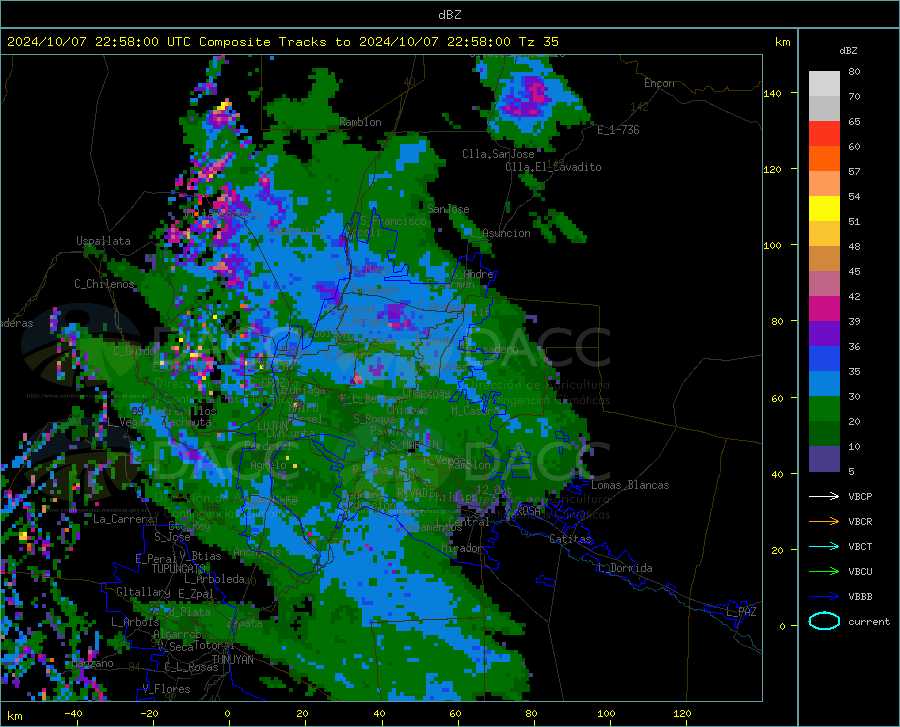This screenshot has height=727, width=900.
Task: Click the V_Flores place label
Action: pos(166,689)
